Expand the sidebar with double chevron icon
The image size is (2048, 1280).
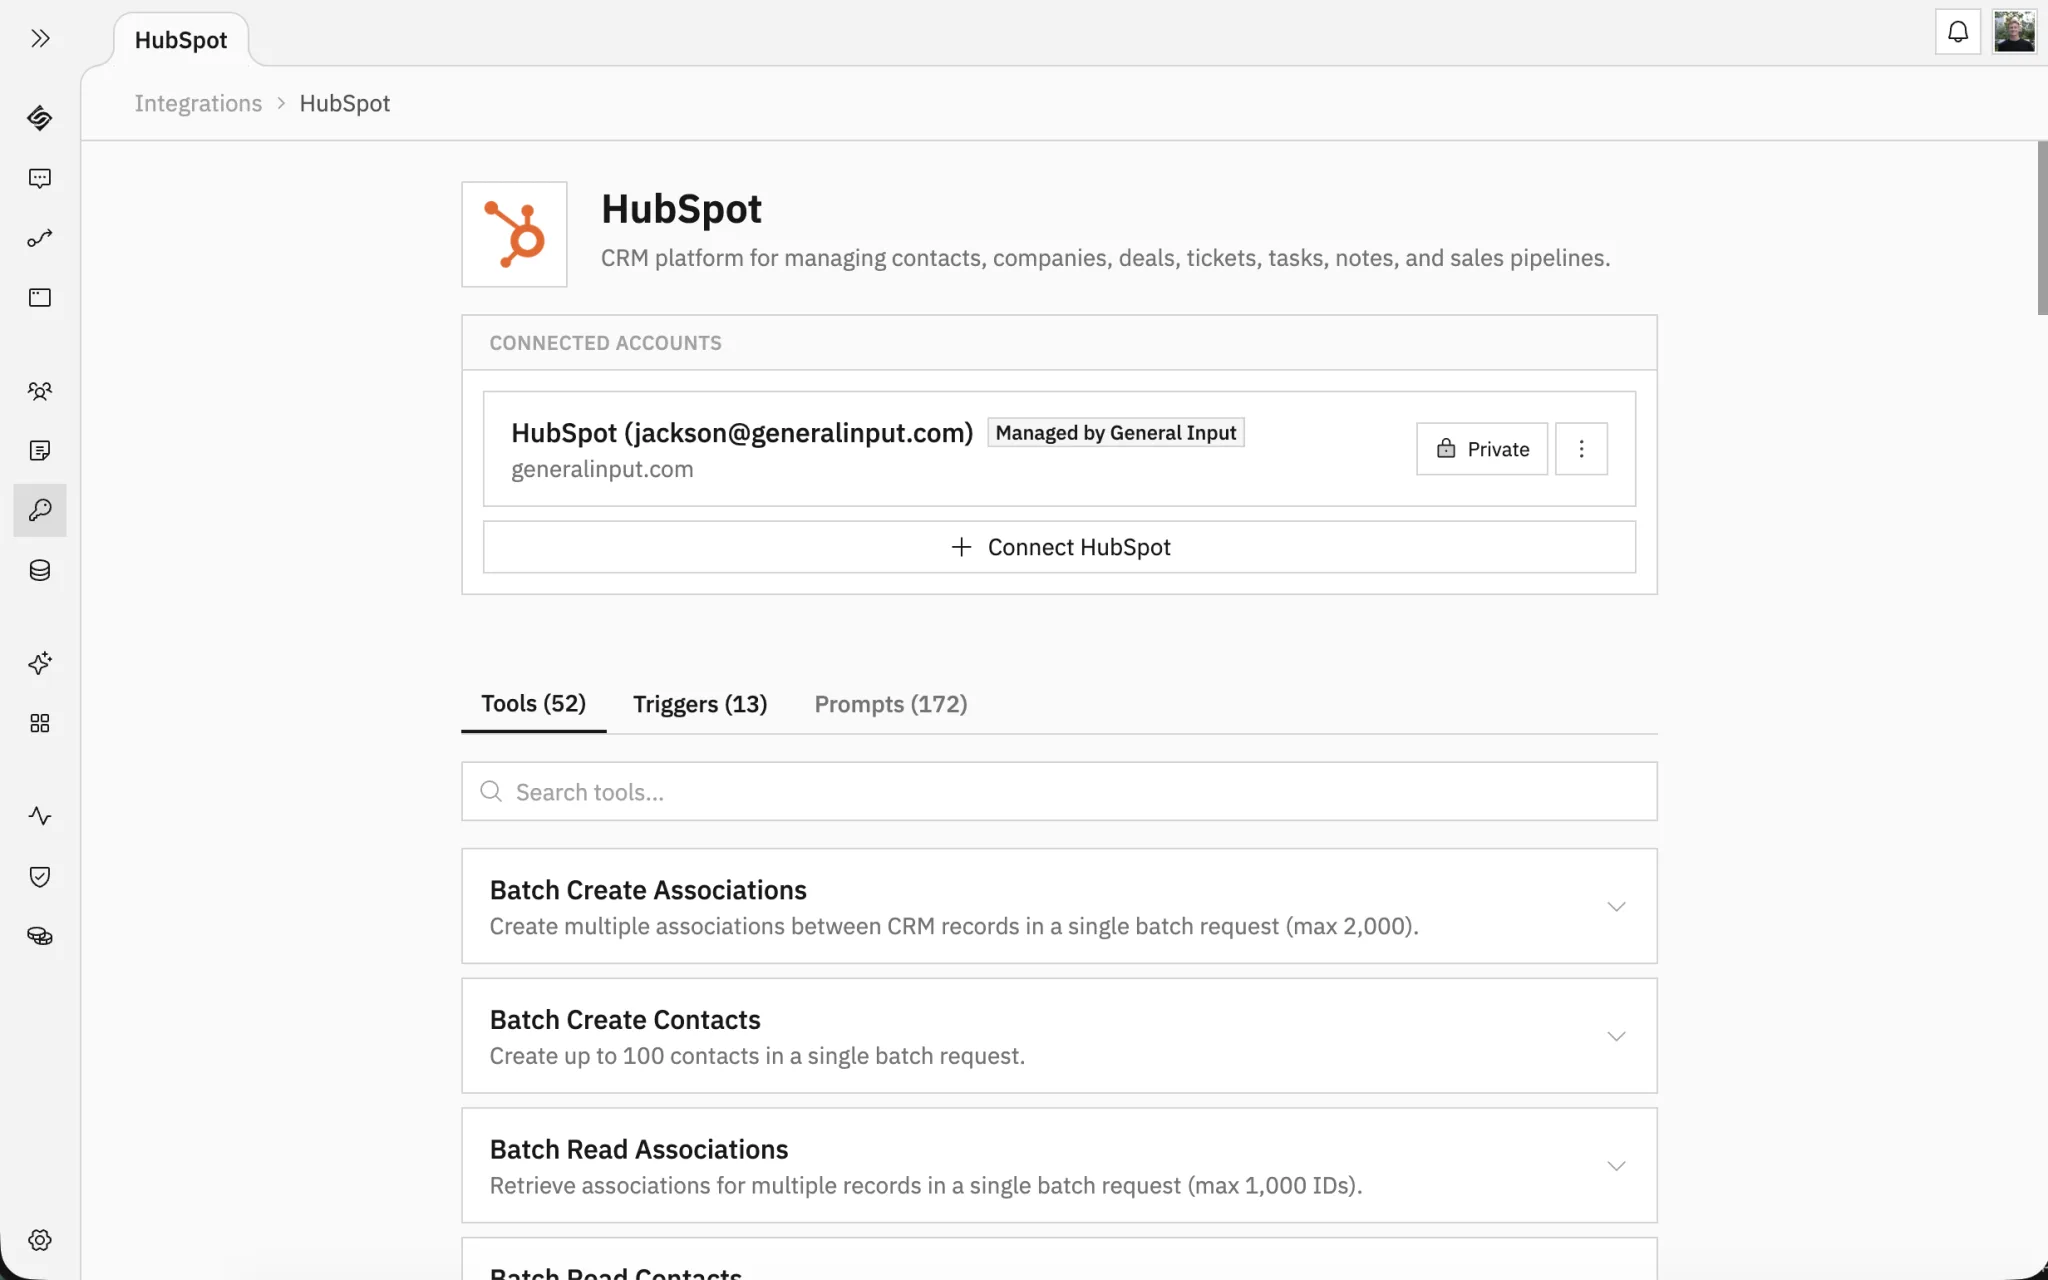[40, 39]
